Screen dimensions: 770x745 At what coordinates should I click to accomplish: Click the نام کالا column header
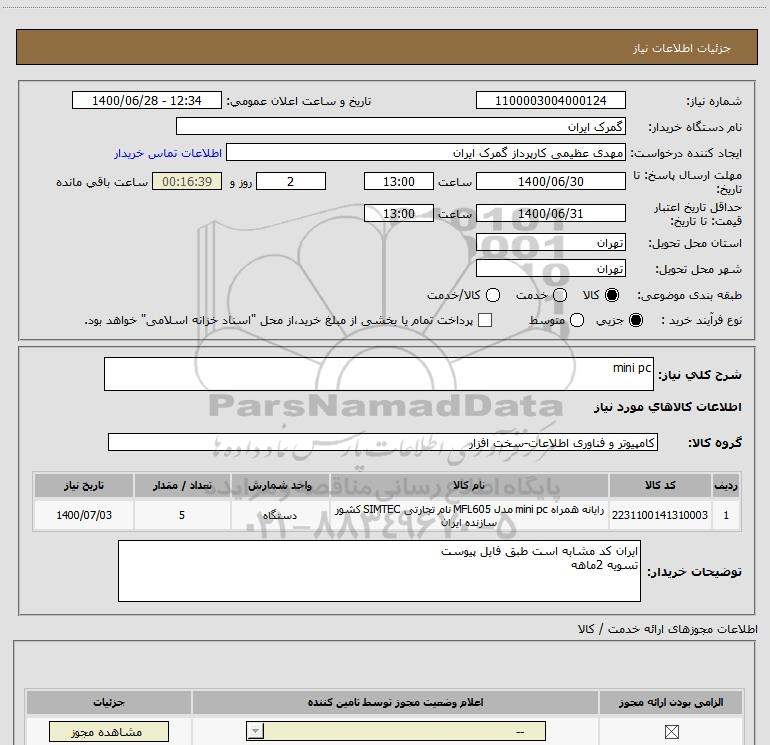pyautogui.click(x=469, y=486)
